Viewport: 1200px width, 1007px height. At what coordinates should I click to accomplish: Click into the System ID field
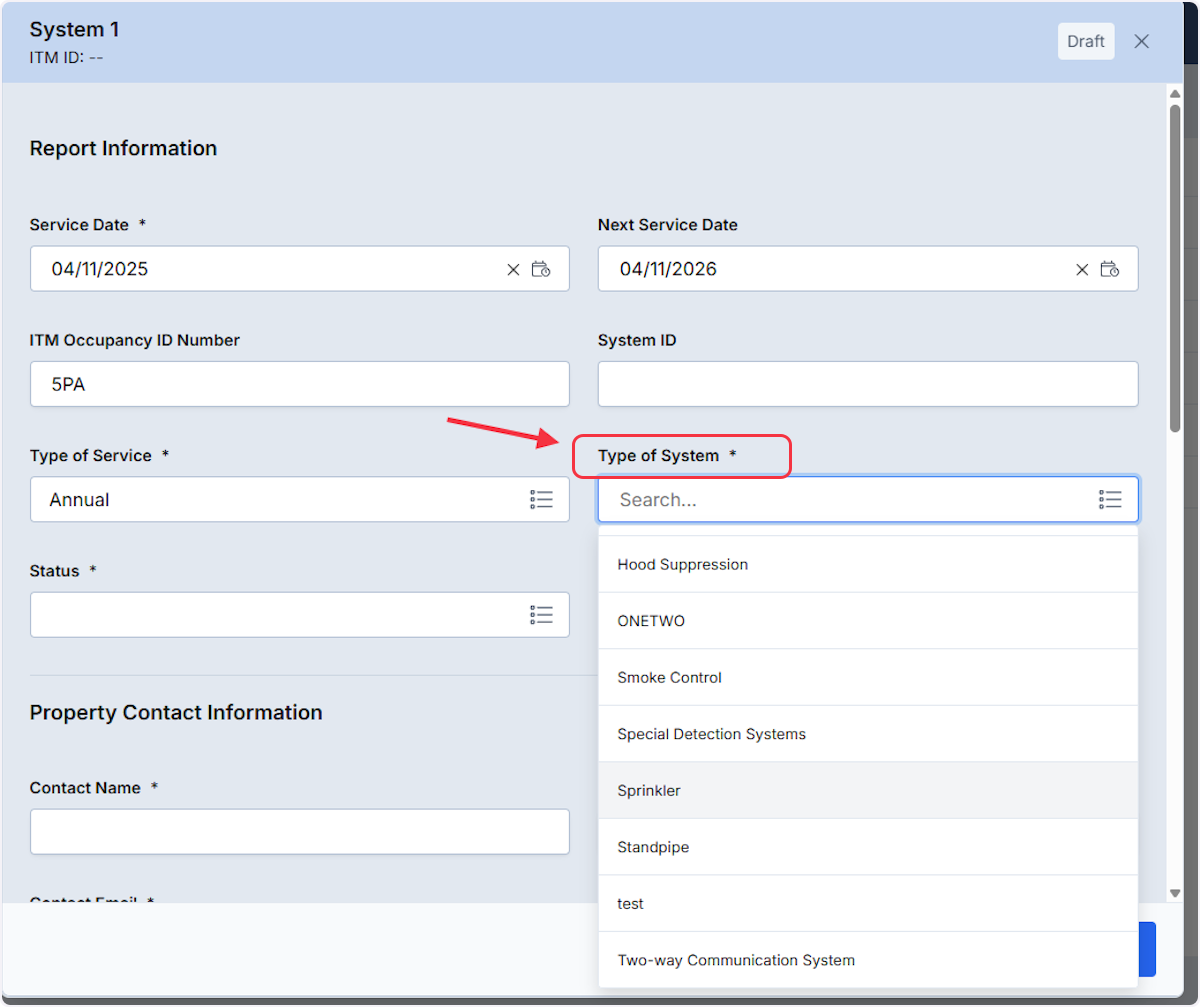(868, 384)
